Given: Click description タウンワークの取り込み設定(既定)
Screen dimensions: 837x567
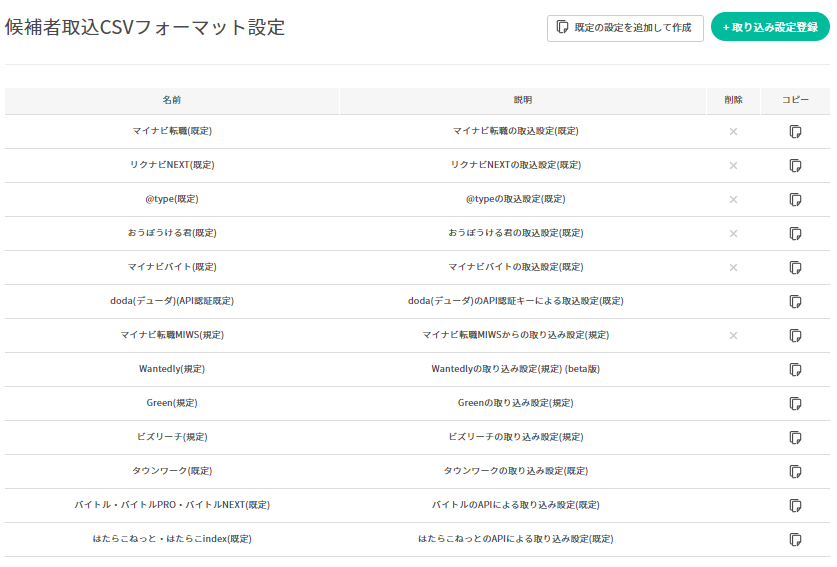Looking at the screenshot, I should coord(516,471).
